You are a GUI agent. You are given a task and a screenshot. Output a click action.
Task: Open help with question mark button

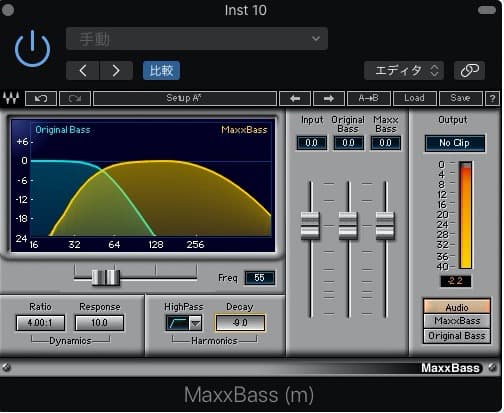pos(492,99)
